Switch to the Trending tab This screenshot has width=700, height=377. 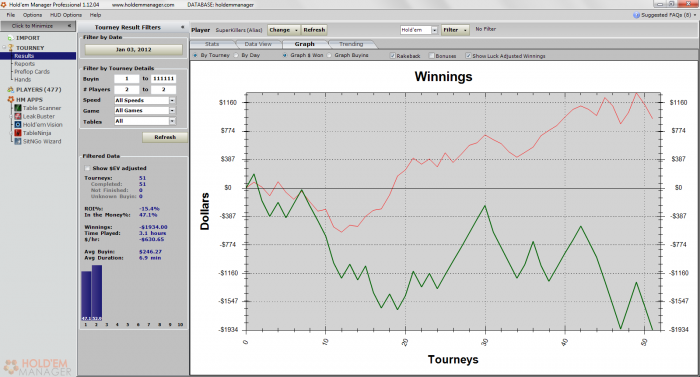coord(351,44)
